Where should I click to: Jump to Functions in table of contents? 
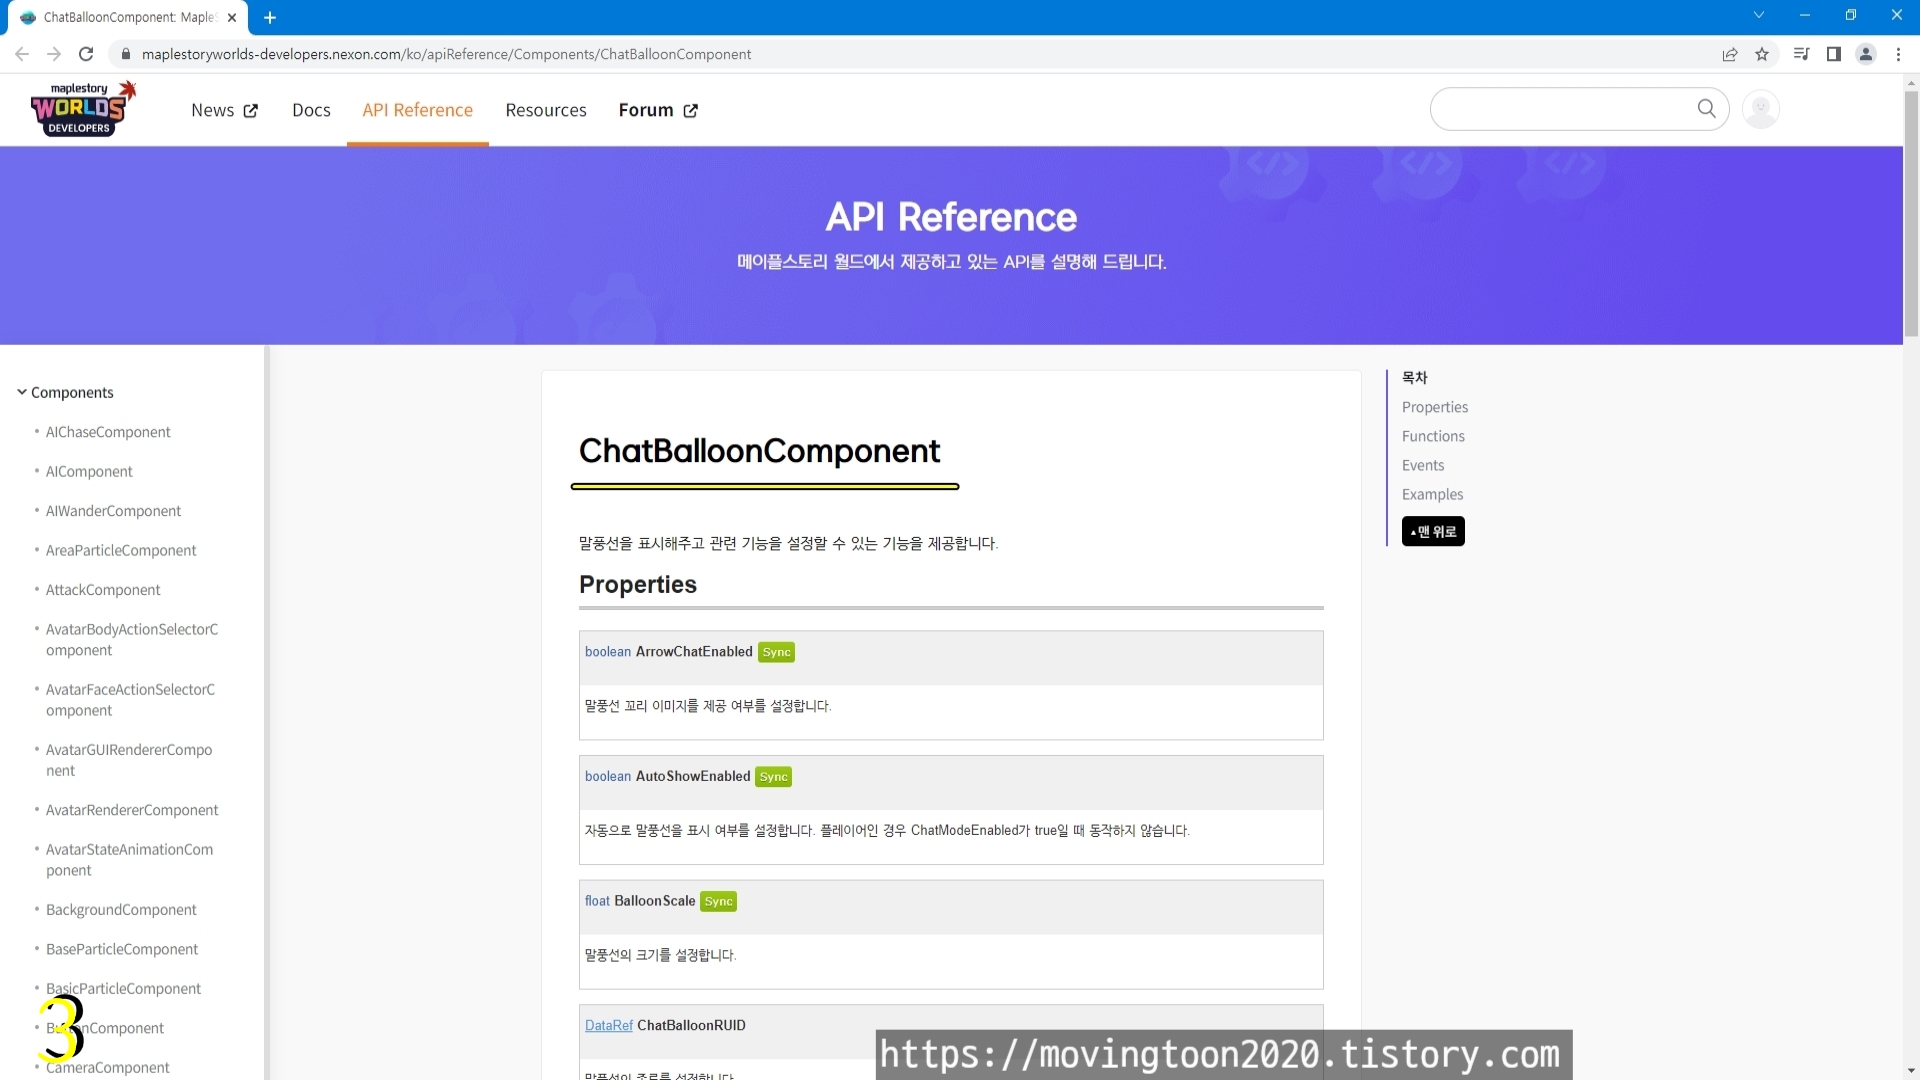pyautogui.click(x=1432, y=436)
